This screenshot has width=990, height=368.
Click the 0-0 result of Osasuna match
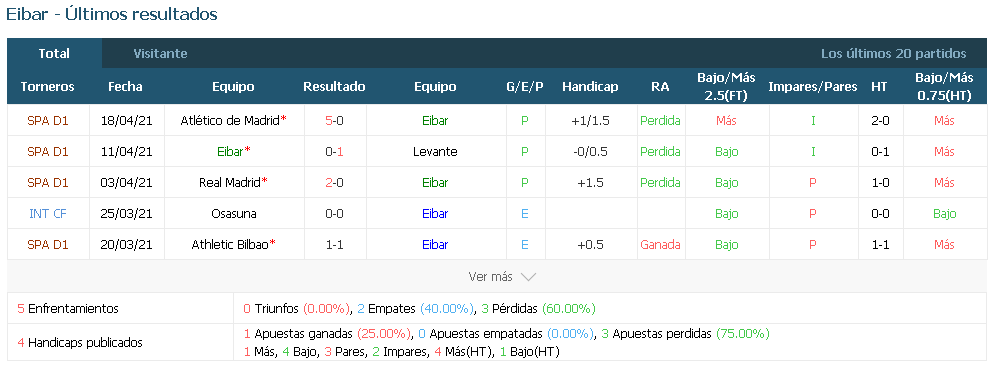click(x=335, y=213)
